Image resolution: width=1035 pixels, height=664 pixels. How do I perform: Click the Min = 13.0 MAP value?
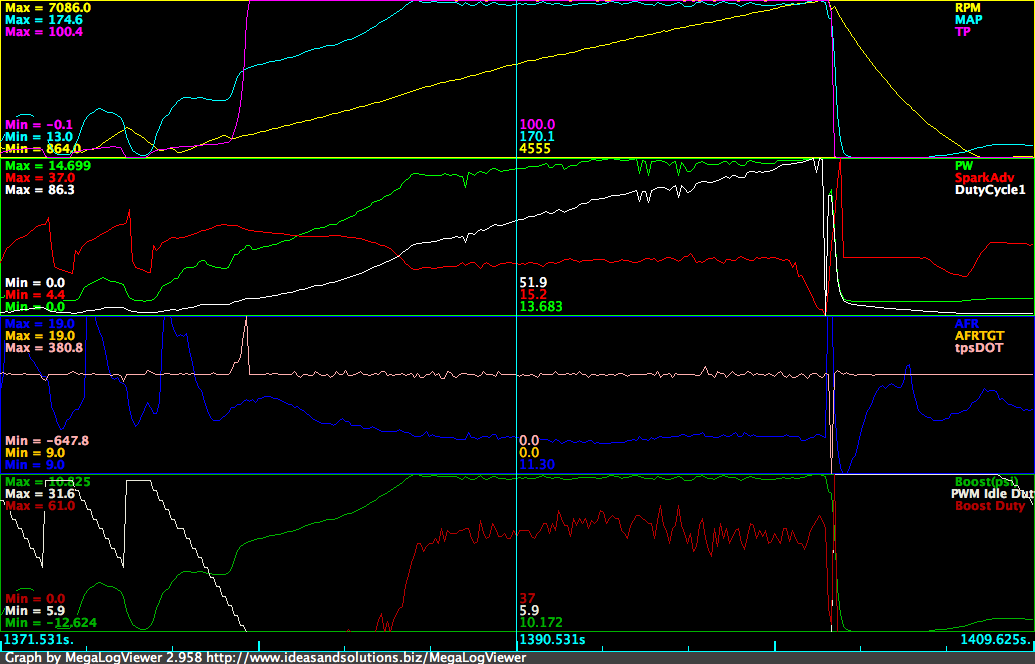pyautogui.click(x=39, y=137)
